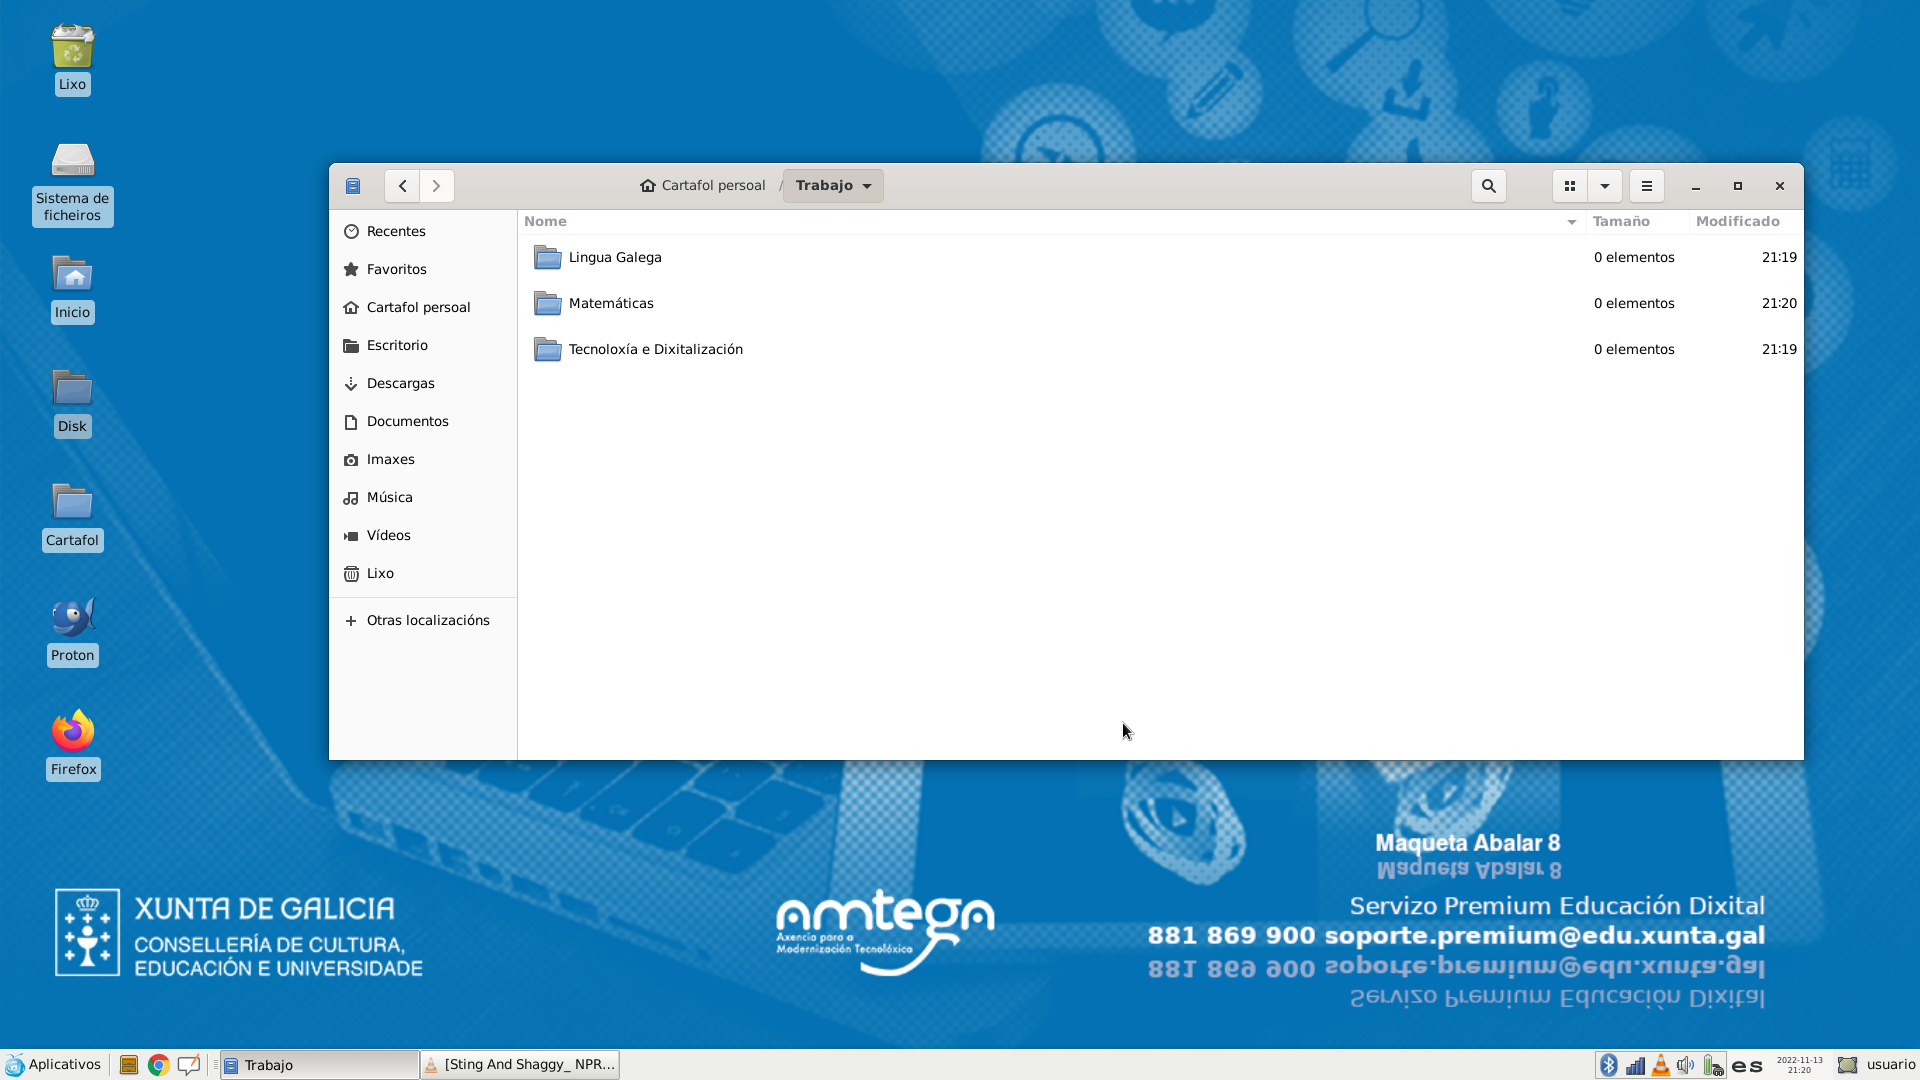
Task: Go back to previous folder
Action: [402, 186]
